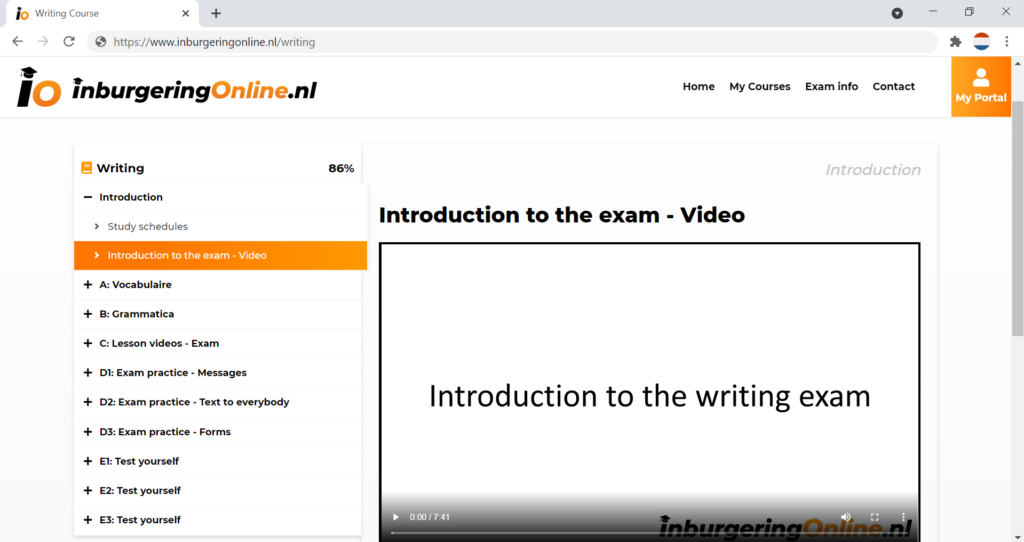The image size is (1024, 542).
Task: Reload the page
Action: click(x=69, y=41)
